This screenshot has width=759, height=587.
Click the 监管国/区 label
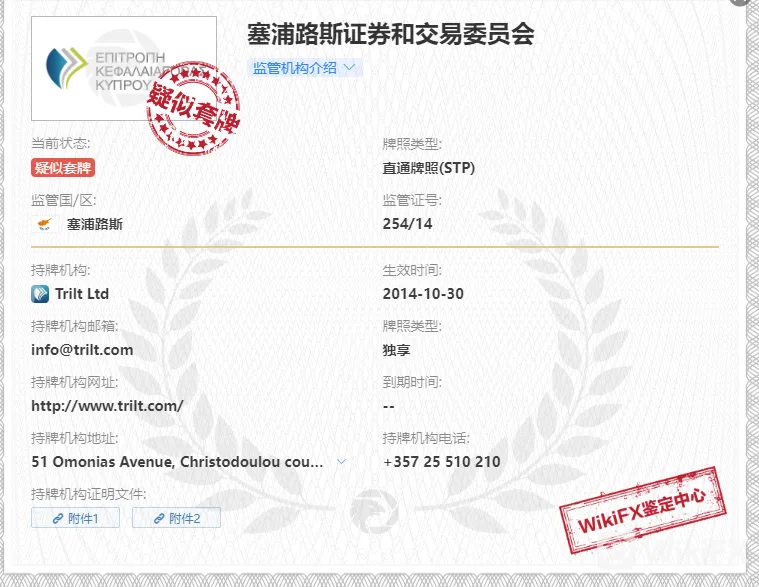(64, 200)
